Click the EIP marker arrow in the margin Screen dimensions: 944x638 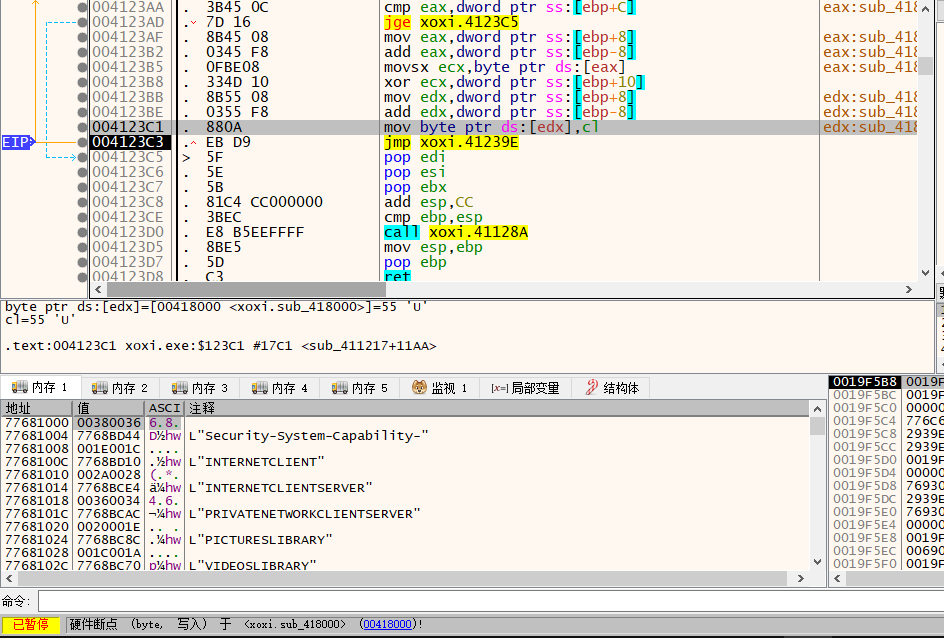point(14,142)
